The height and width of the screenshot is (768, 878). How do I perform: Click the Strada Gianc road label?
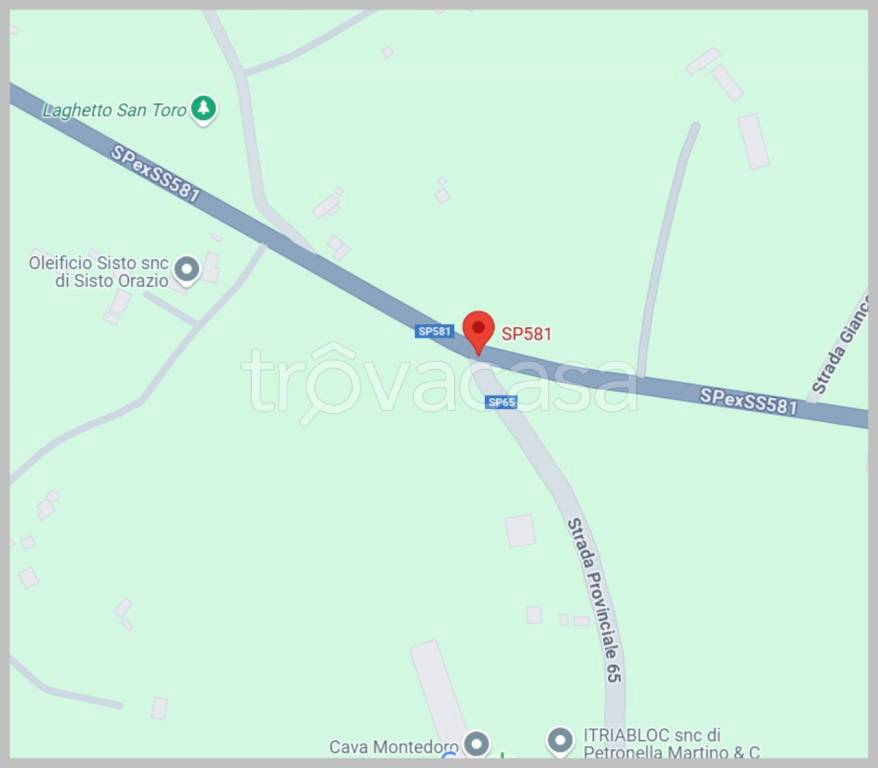[x=841, y=344]
